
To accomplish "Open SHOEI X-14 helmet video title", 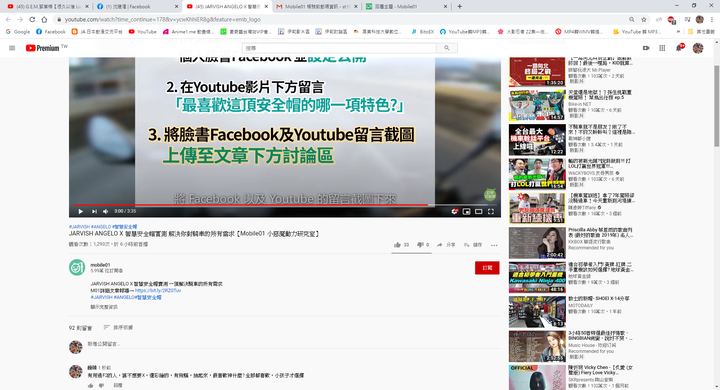I will click(x=598, y=299).
